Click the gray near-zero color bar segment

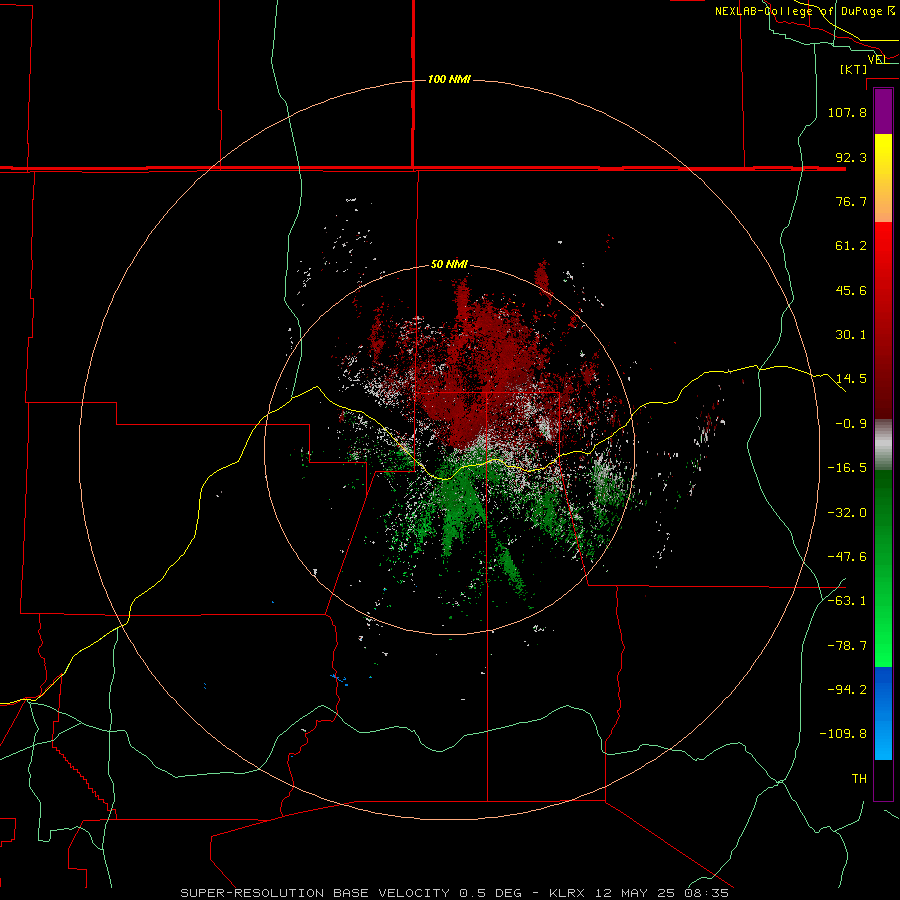pyautogui.click(x=883, y=445)
